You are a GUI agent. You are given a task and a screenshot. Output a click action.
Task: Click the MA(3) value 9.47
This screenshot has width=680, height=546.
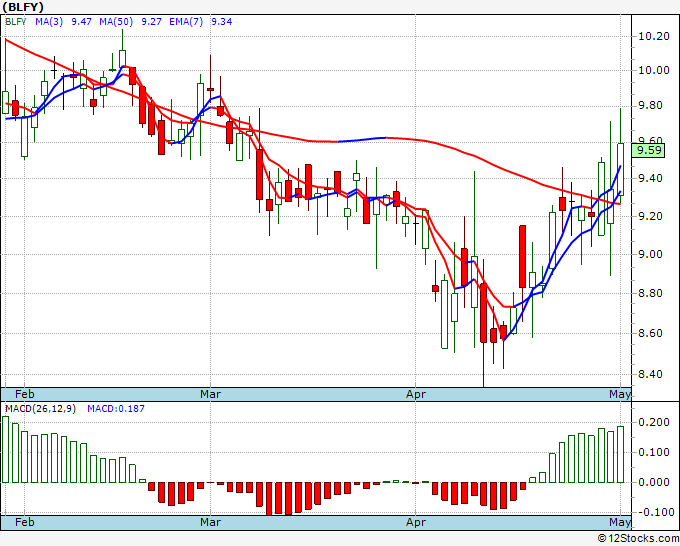click(82, 21)
